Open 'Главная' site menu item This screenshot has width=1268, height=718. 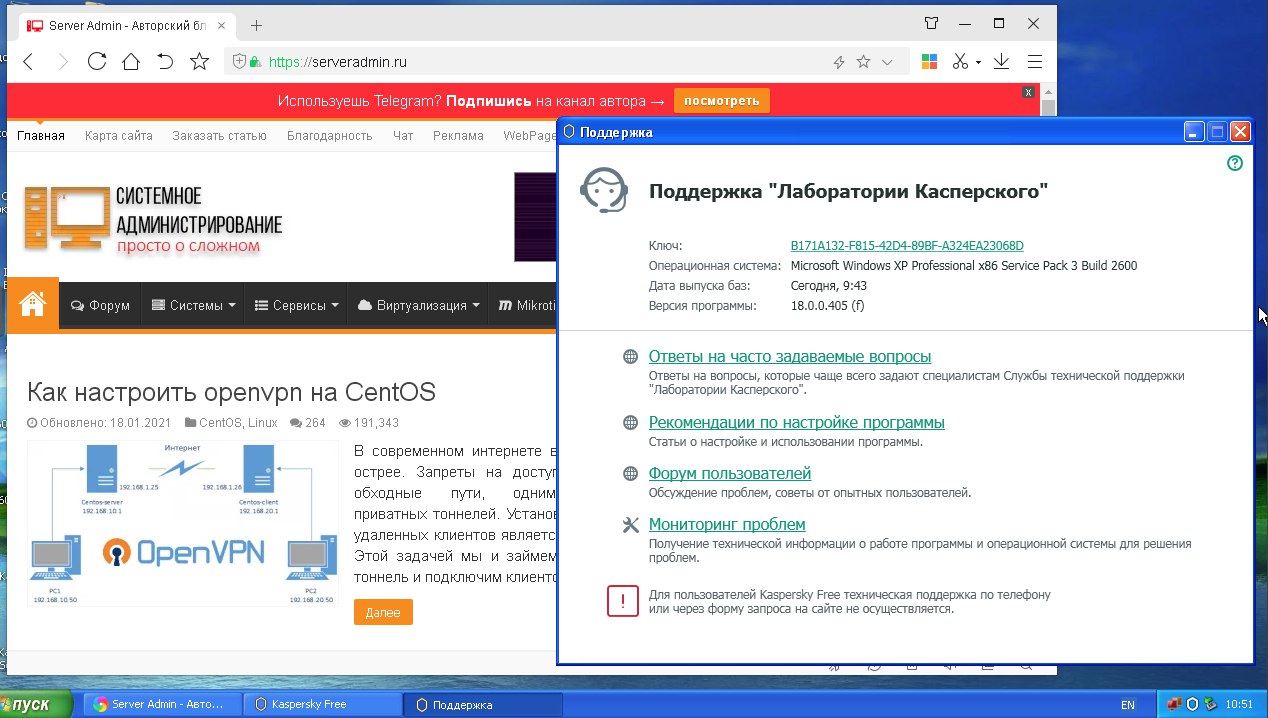(41, 136)
